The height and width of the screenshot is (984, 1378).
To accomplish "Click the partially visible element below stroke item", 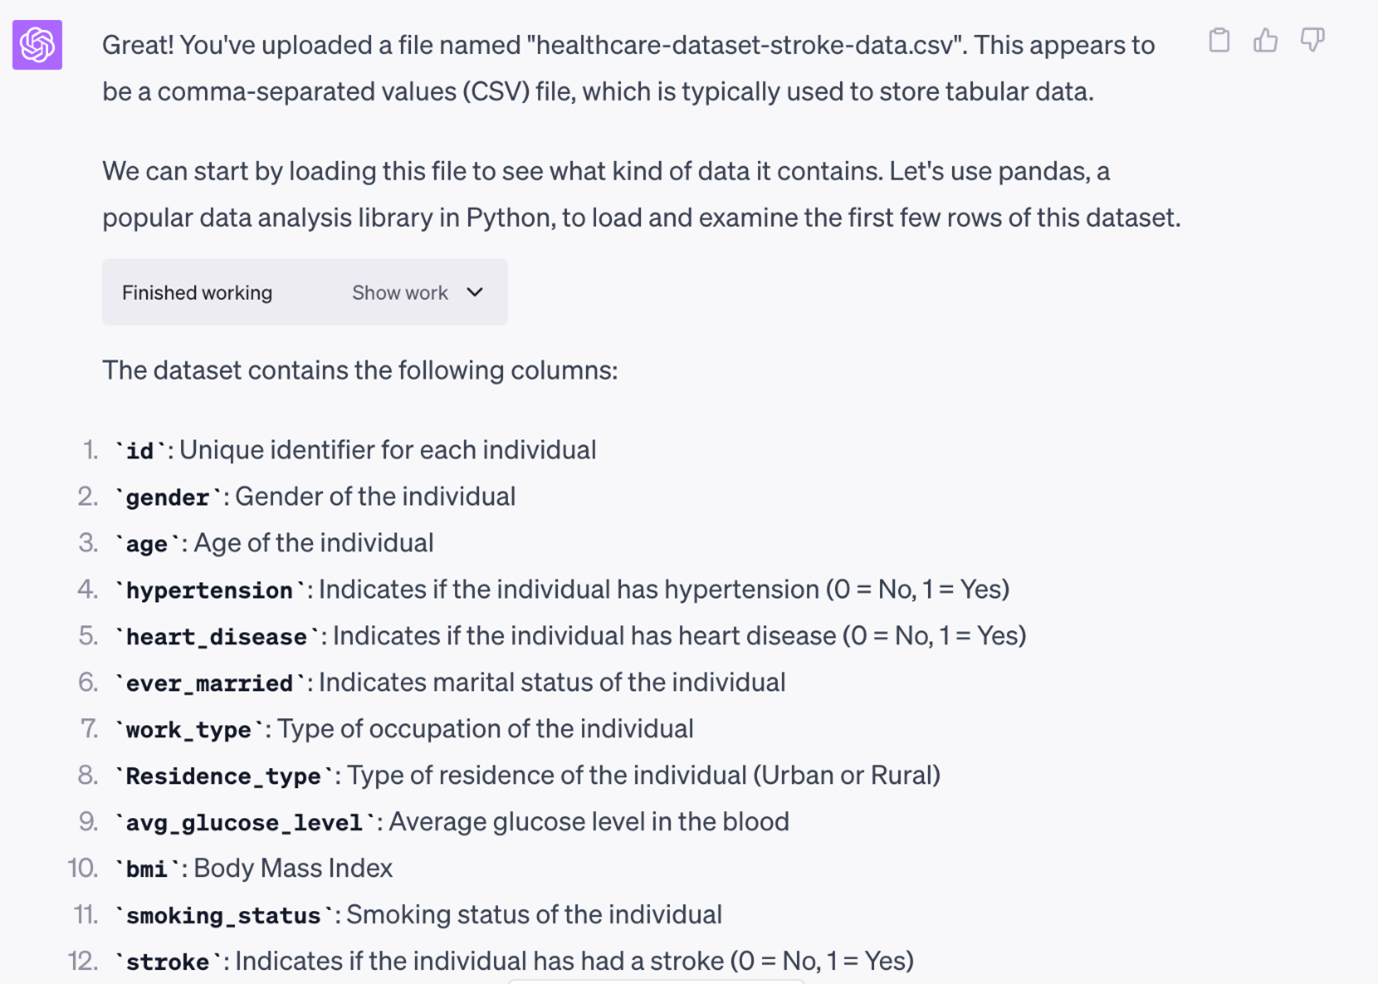I will [x=656, y=981].
